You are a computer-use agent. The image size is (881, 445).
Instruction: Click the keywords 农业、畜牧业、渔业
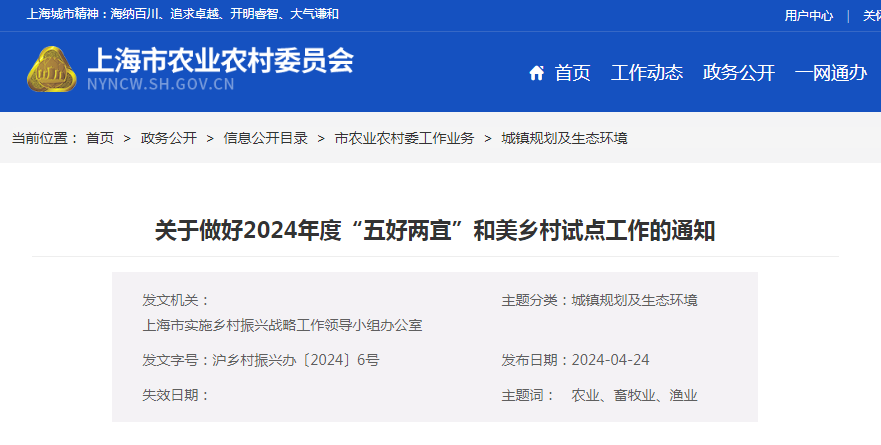click(x=634, y=395)
